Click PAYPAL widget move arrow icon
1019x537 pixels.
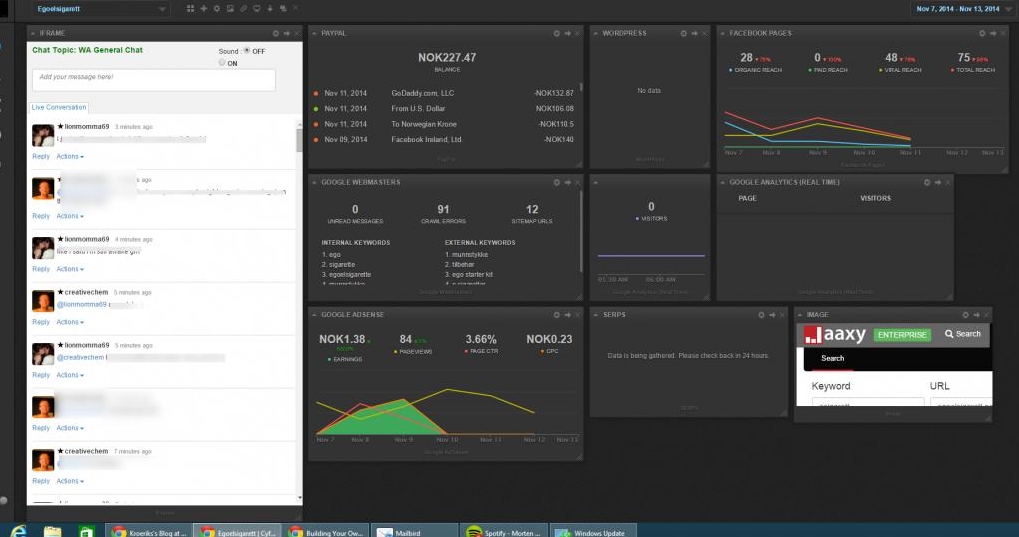click(x=567, y=33)
